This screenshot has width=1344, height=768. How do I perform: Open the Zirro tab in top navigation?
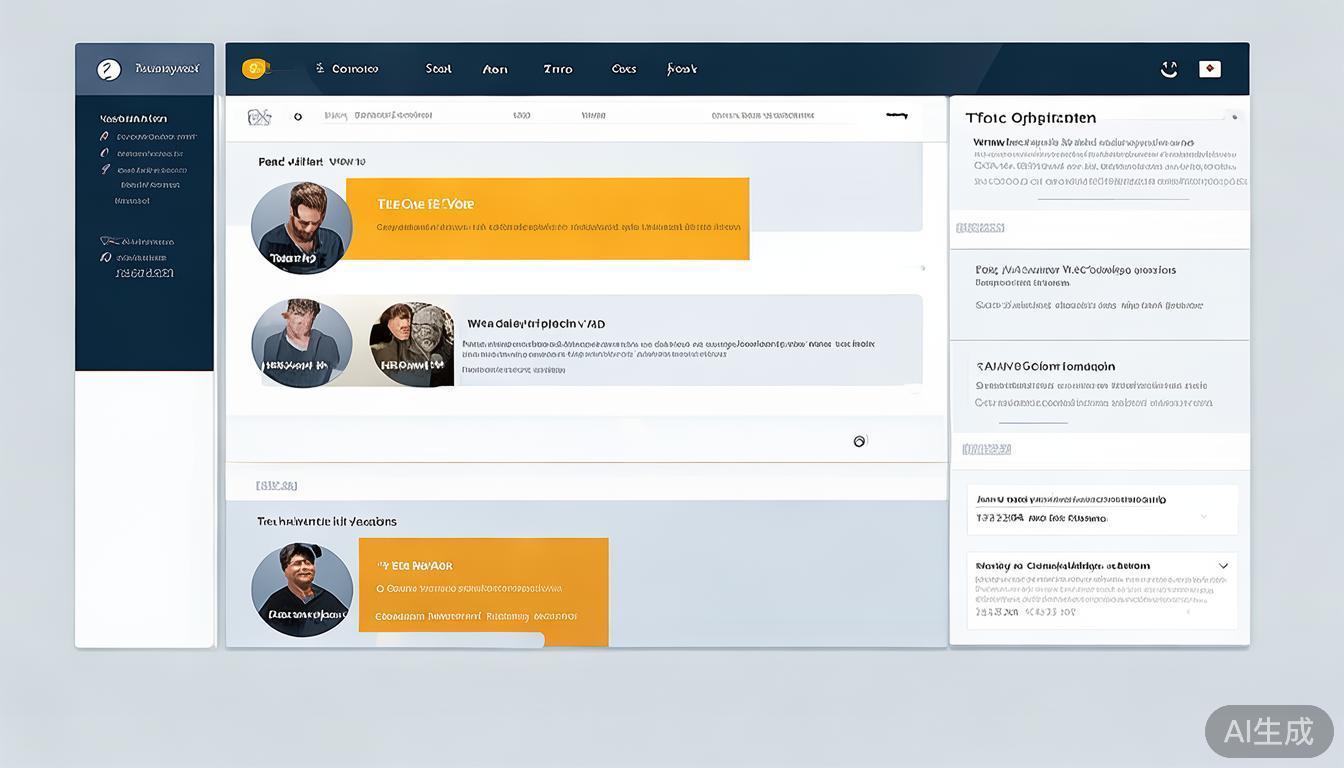tap(558, 69)
